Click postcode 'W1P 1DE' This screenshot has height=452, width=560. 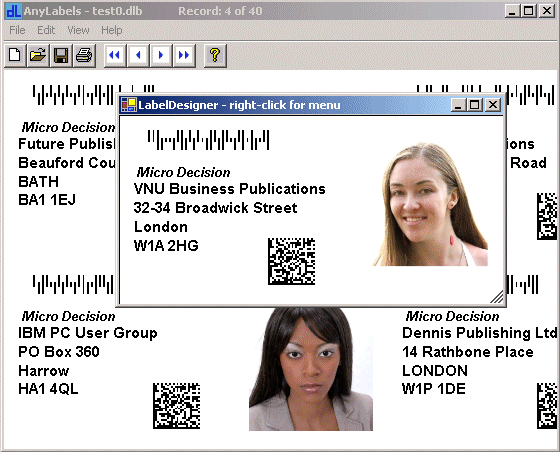[x=434, y=389]
